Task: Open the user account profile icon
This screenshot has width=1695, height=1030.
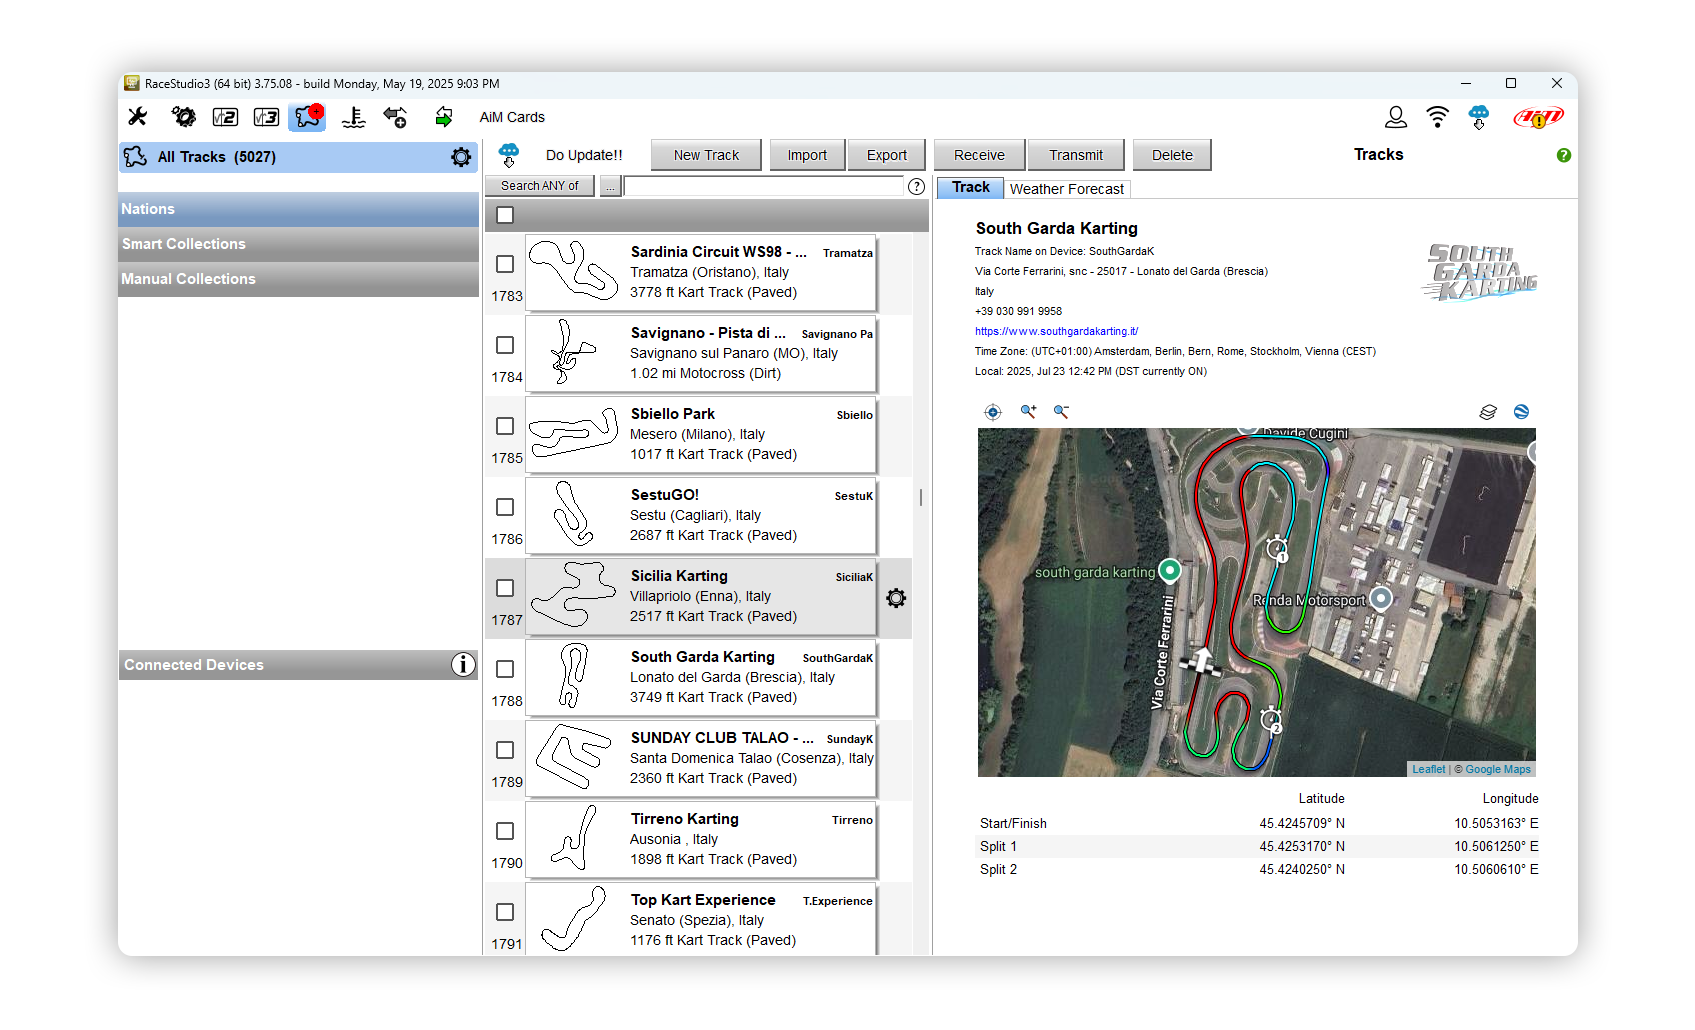Action: (1396, 117)
